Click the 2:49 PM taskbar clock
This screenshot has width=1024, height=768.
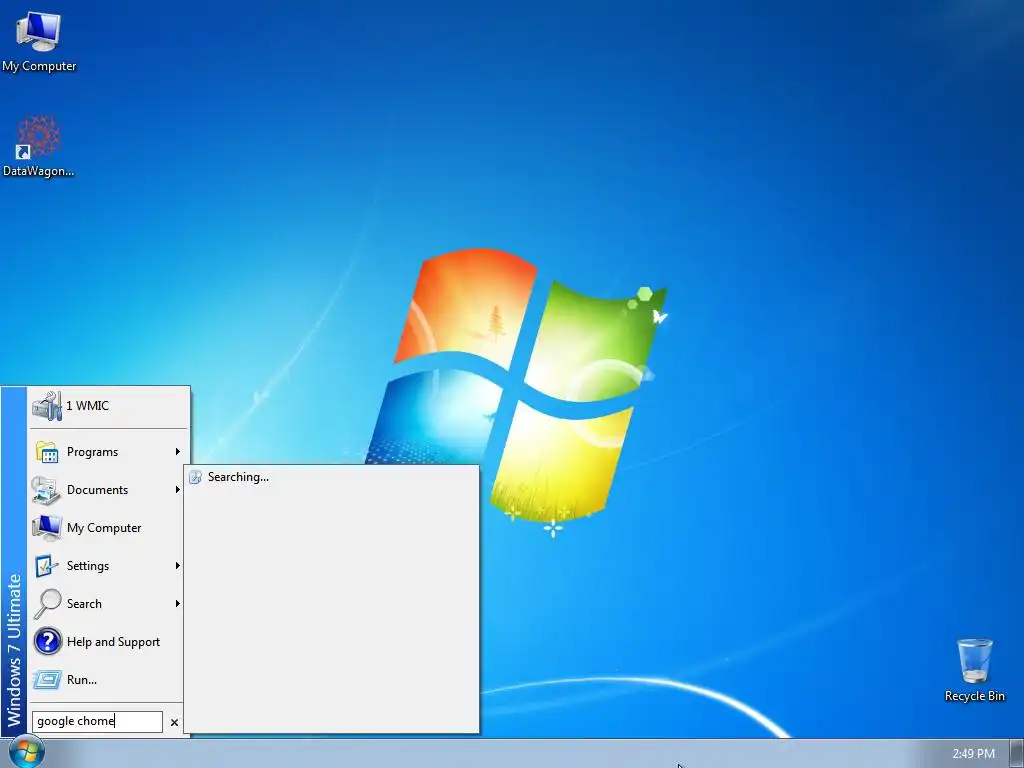coord(973,754)
